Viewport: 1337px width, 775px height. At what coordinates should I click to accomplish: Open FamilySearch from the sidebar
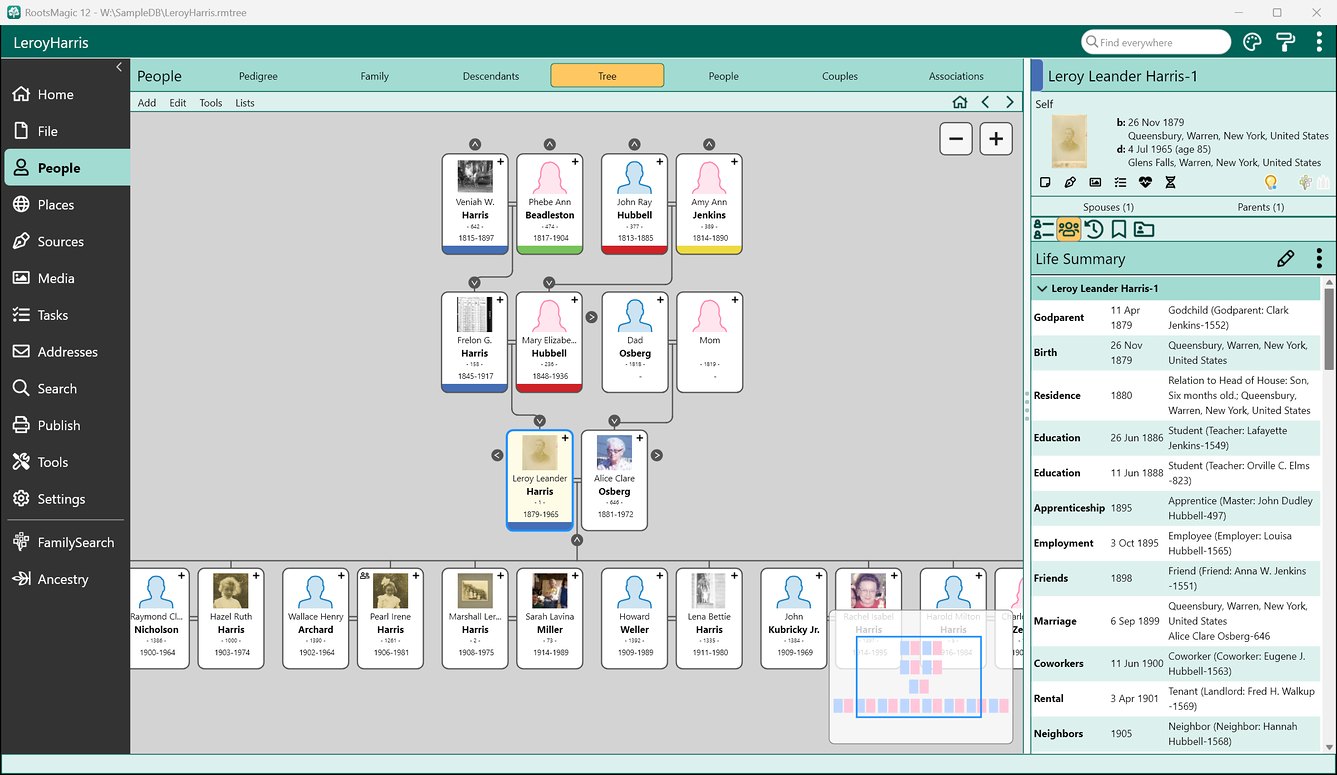[65, 542]
